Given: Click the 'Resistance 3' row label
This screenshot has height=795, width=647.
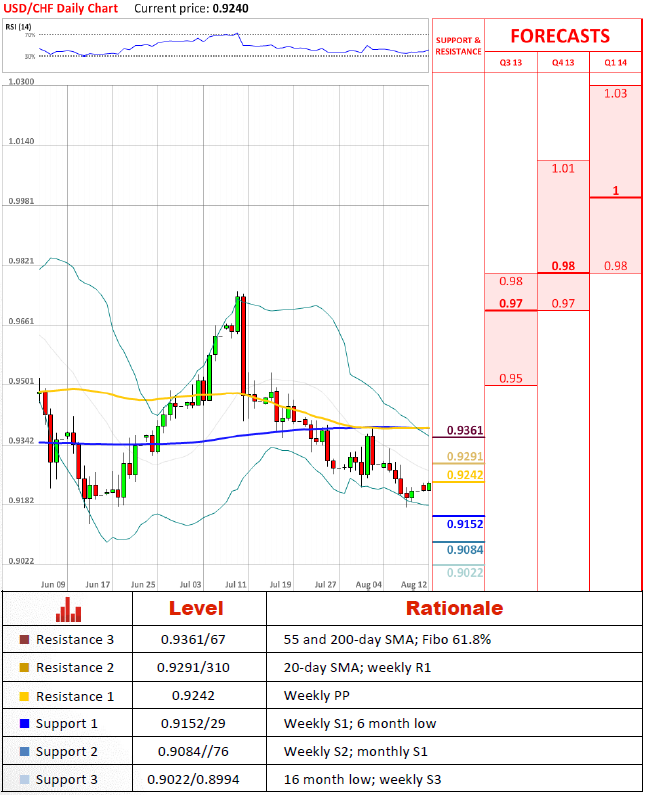Looking at the screenshot, I should [75, 639].
